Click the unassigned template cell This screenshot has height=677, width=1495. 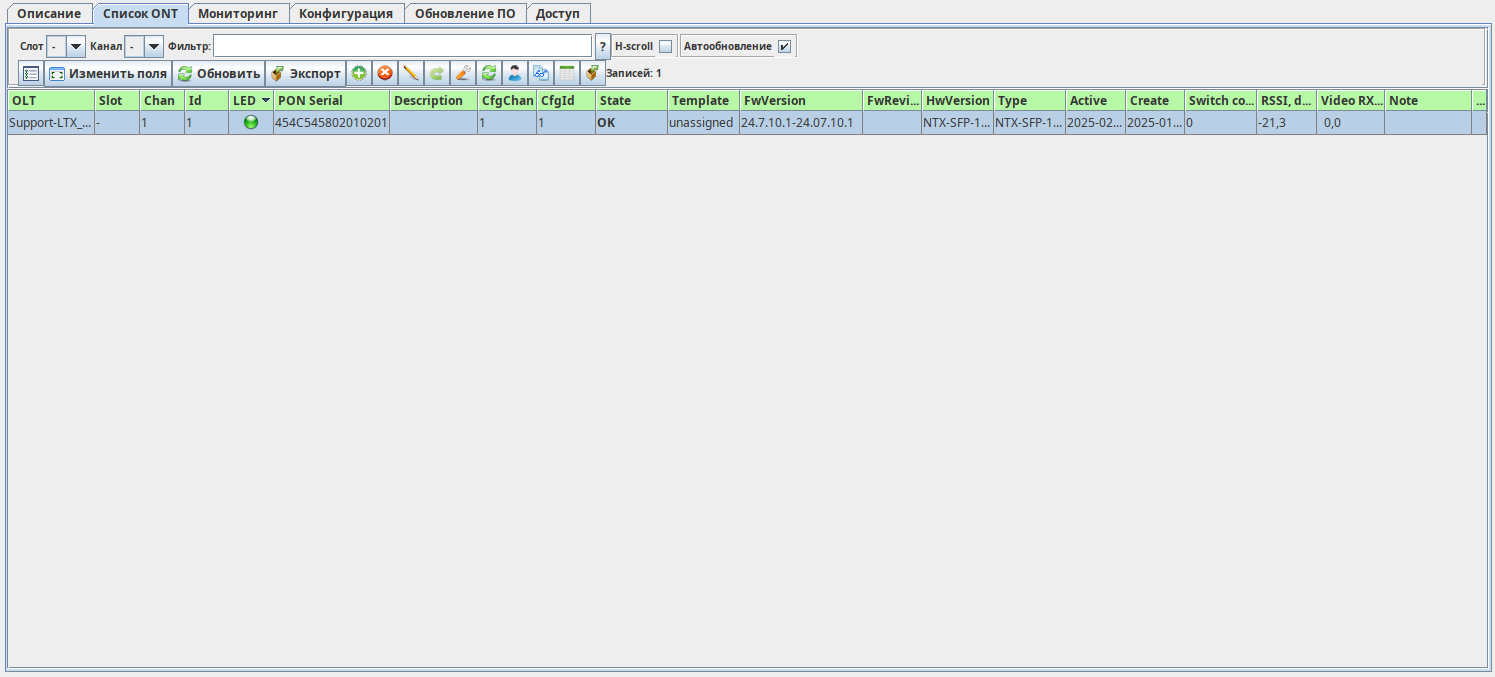(703, 123)
